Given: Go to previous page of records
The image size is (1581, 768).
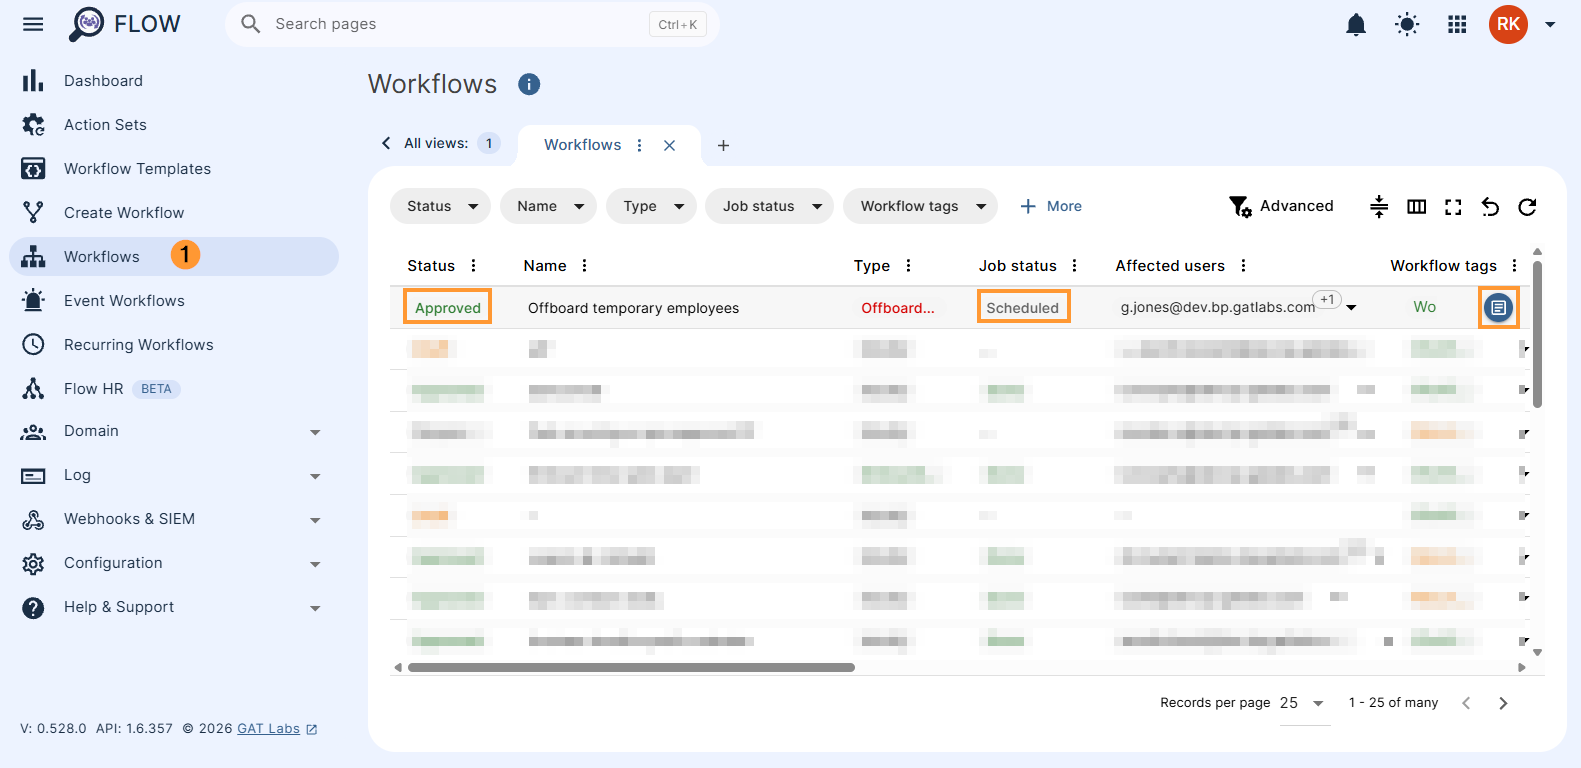Looking at the screenshot, I should (x=1466, y=703).
